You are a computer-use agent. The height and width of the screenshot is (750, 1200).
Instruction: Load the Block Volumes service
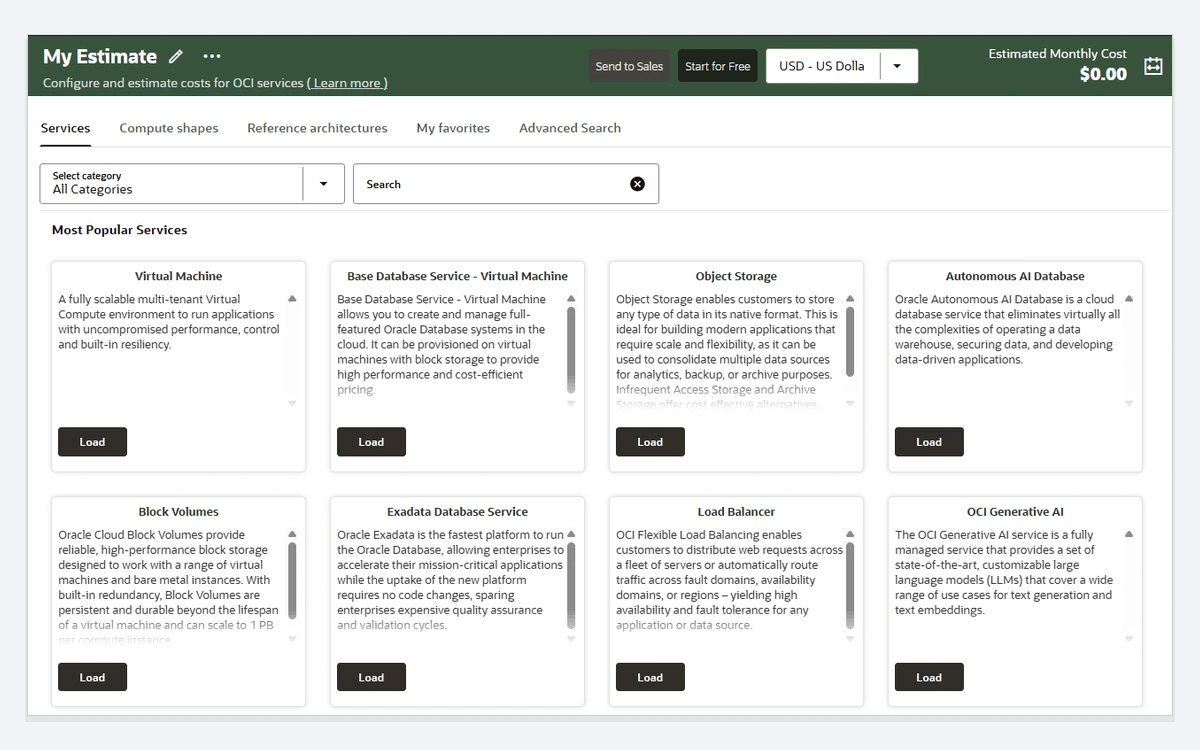point(92,677)
